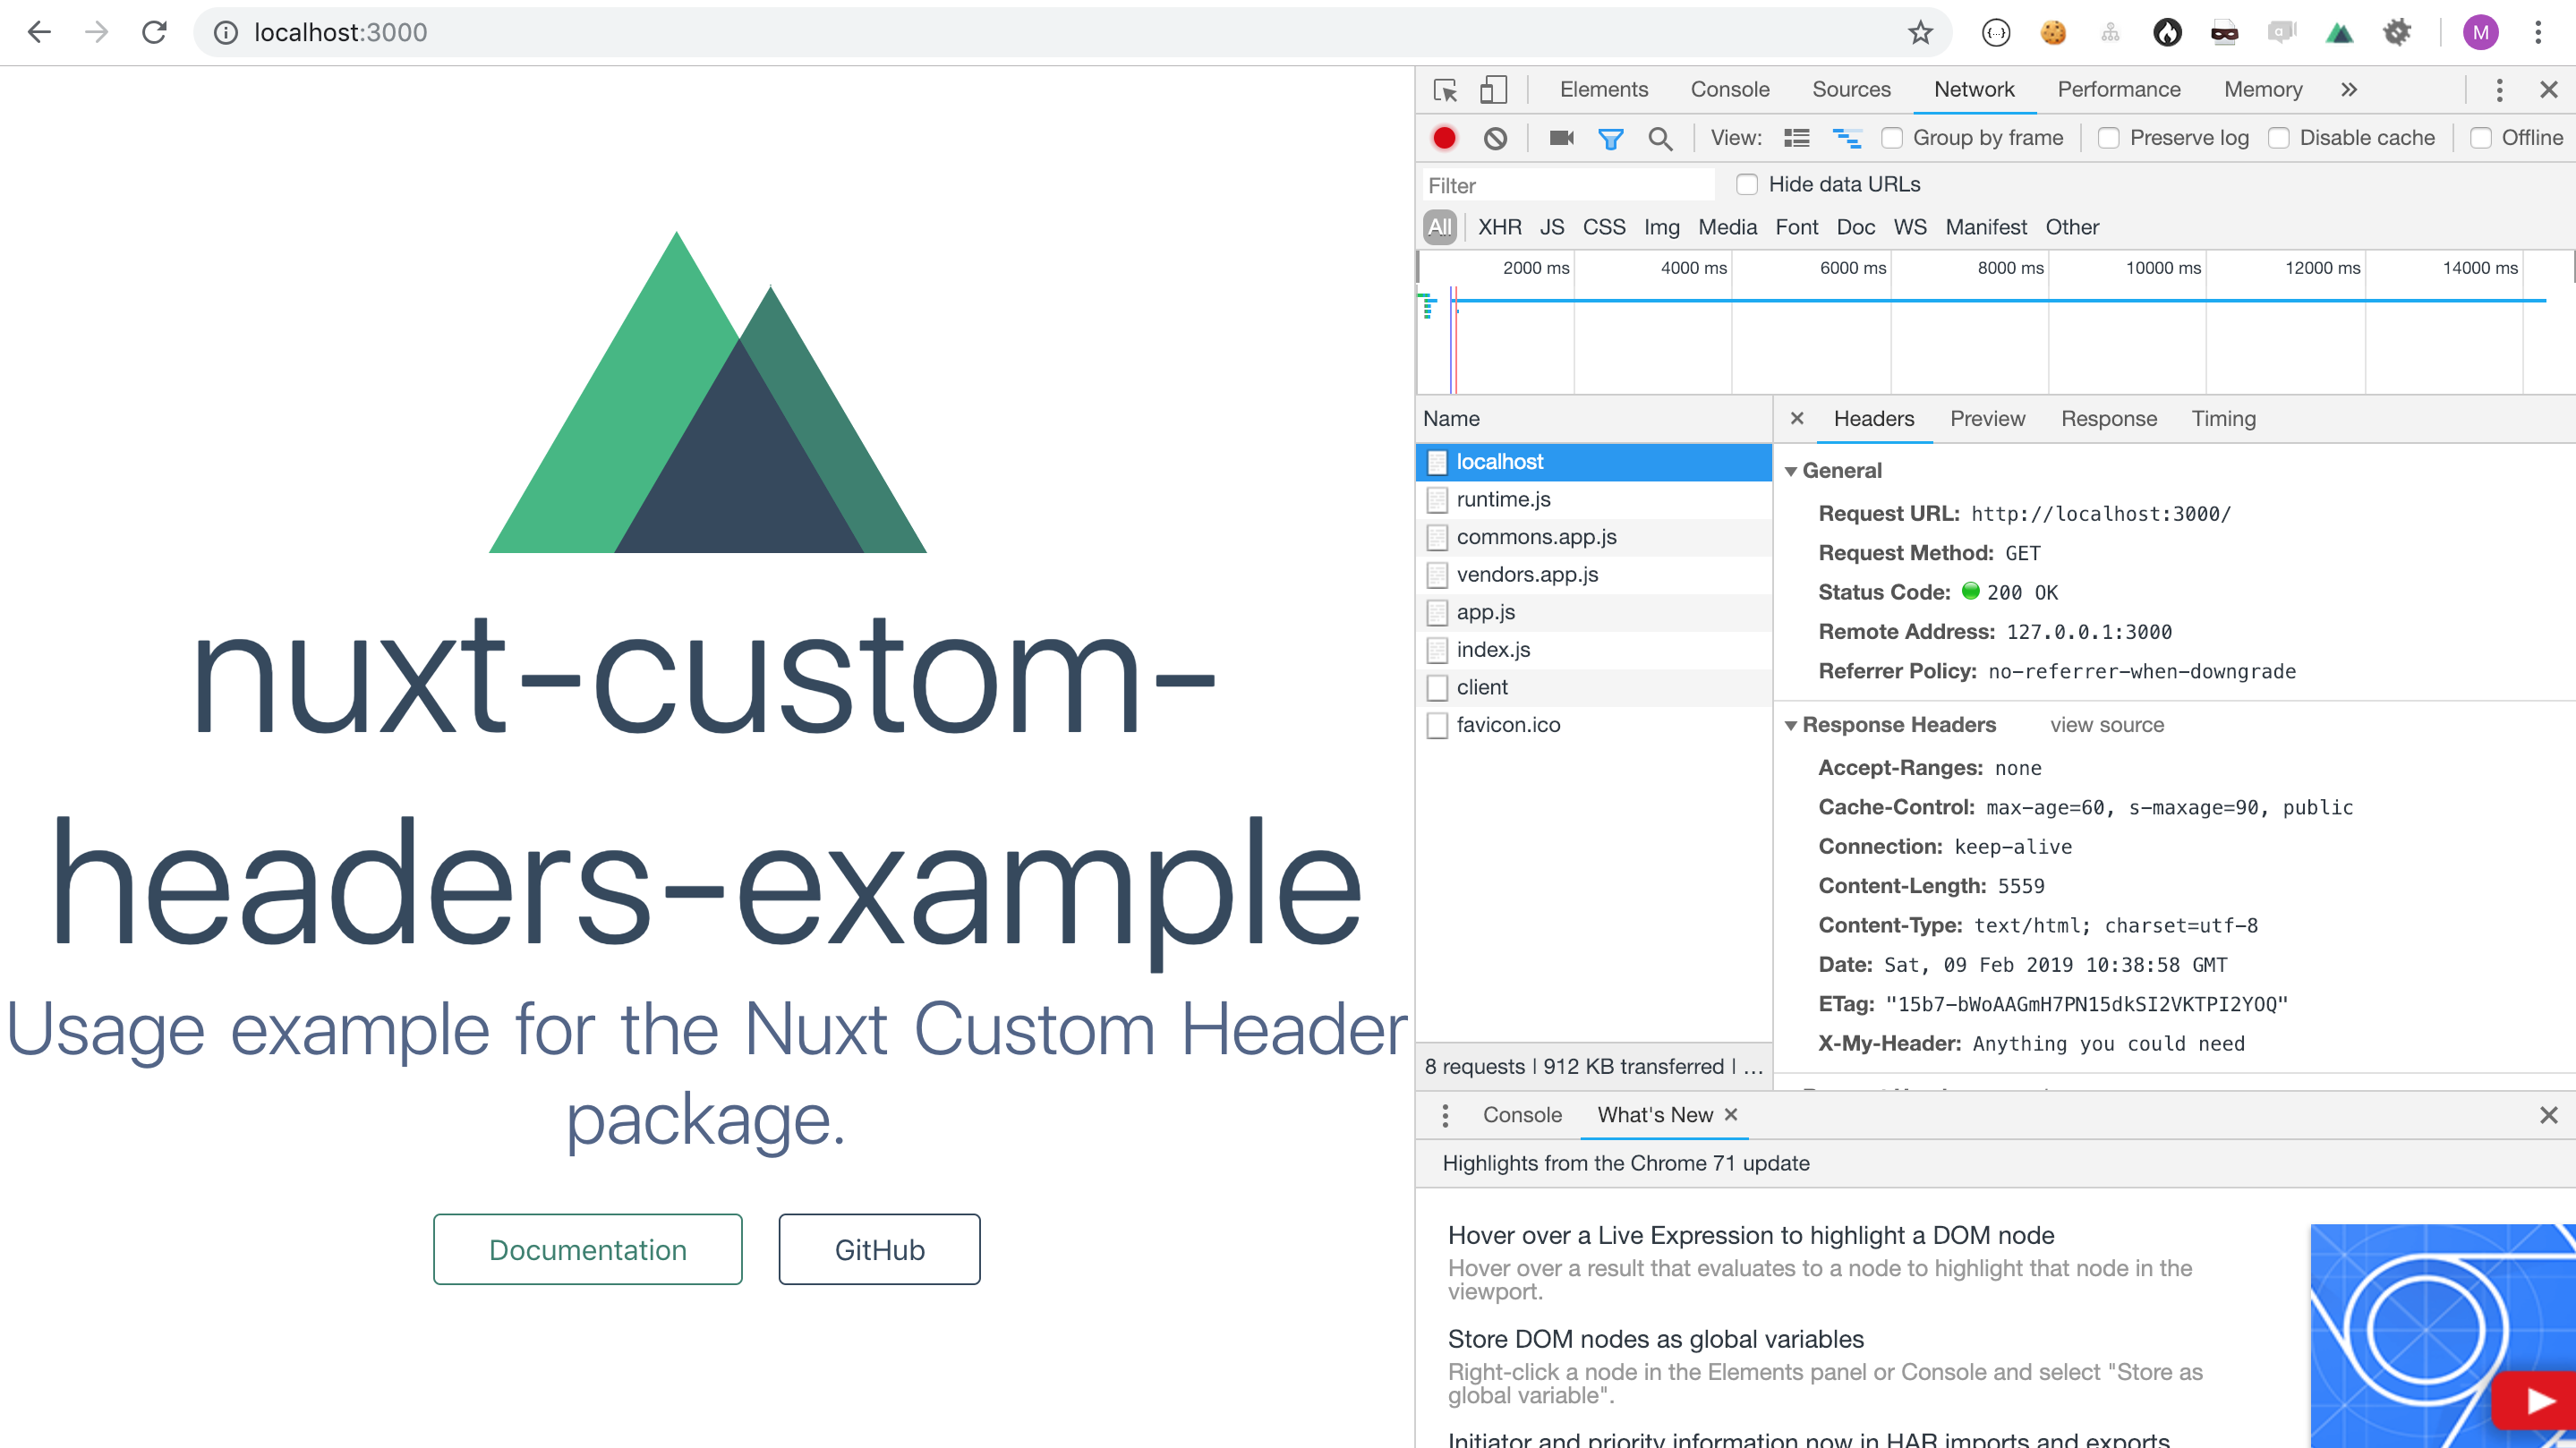Image resolution: width=2576 pixels, height=1448 pixels.
Task: Switch to the Console tab
Action: pos(1729,90)
